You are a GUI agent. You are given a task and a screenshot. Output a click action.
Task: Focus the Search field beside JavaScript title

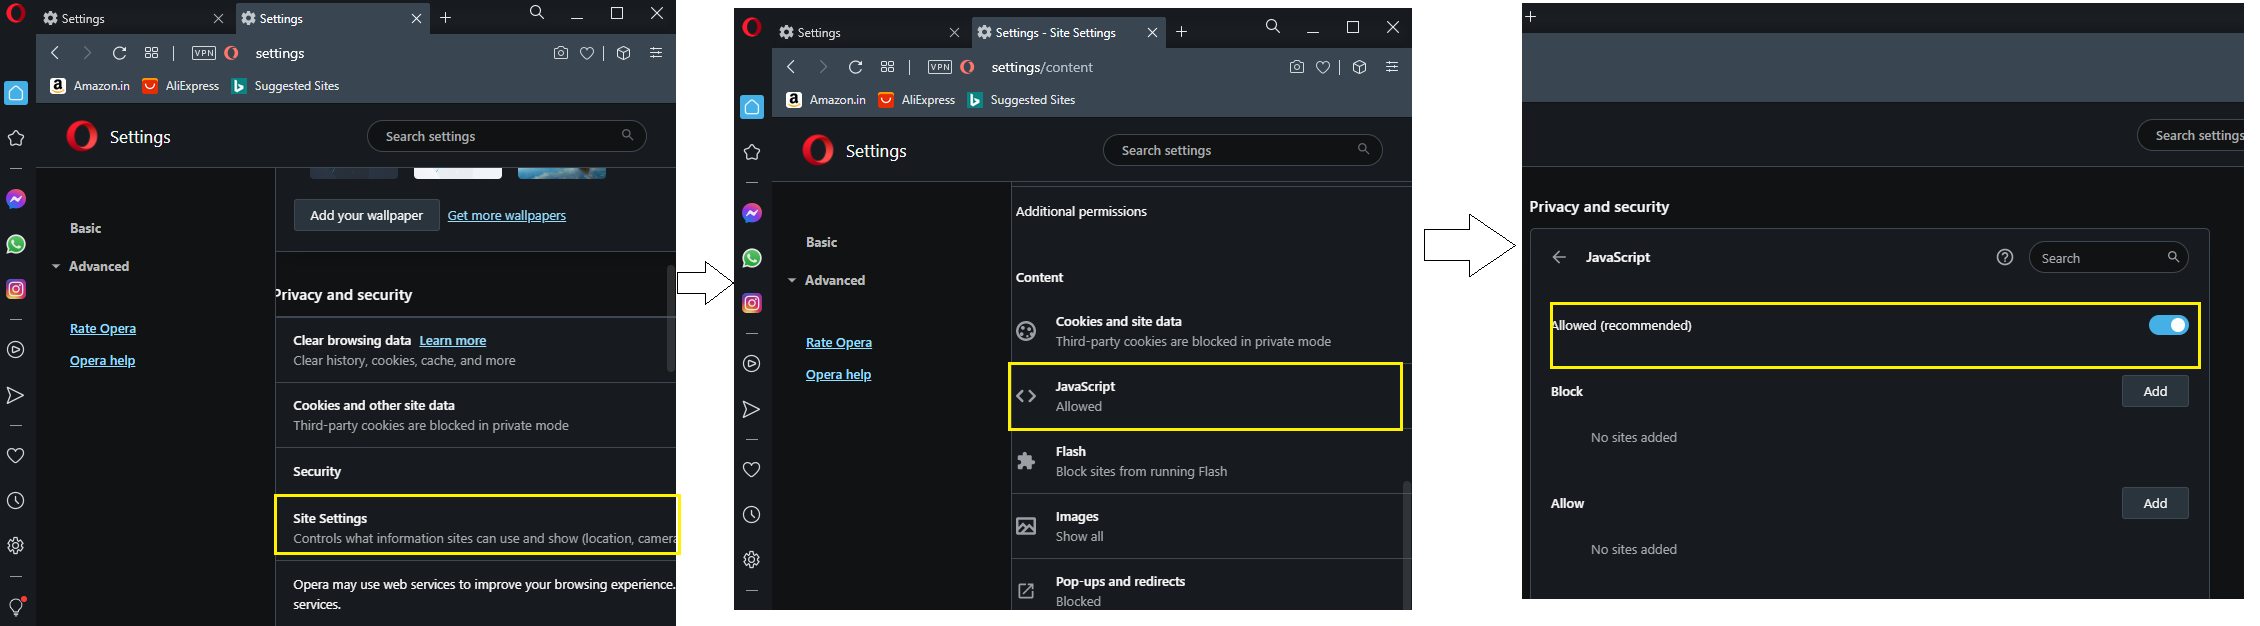(x=2100, y=258)
